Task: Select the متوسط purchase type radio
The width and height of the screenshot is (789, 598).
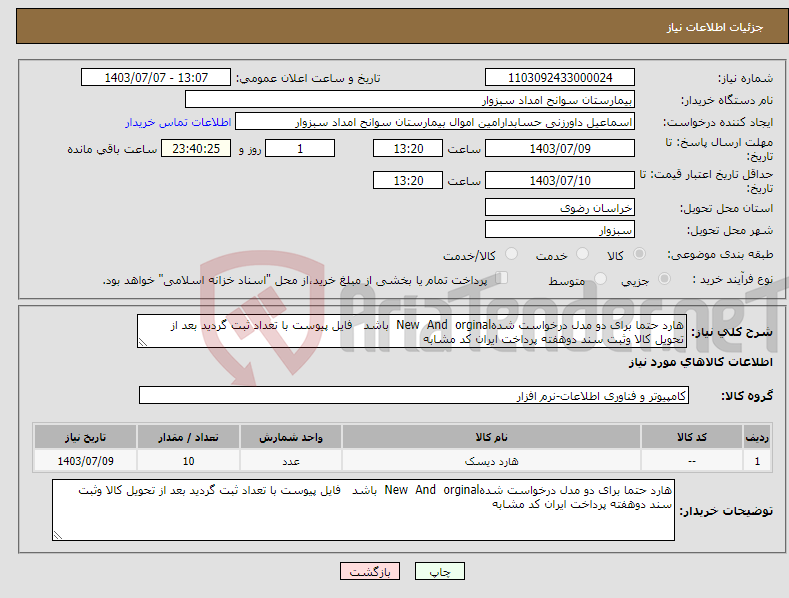Action: point(600,279)
